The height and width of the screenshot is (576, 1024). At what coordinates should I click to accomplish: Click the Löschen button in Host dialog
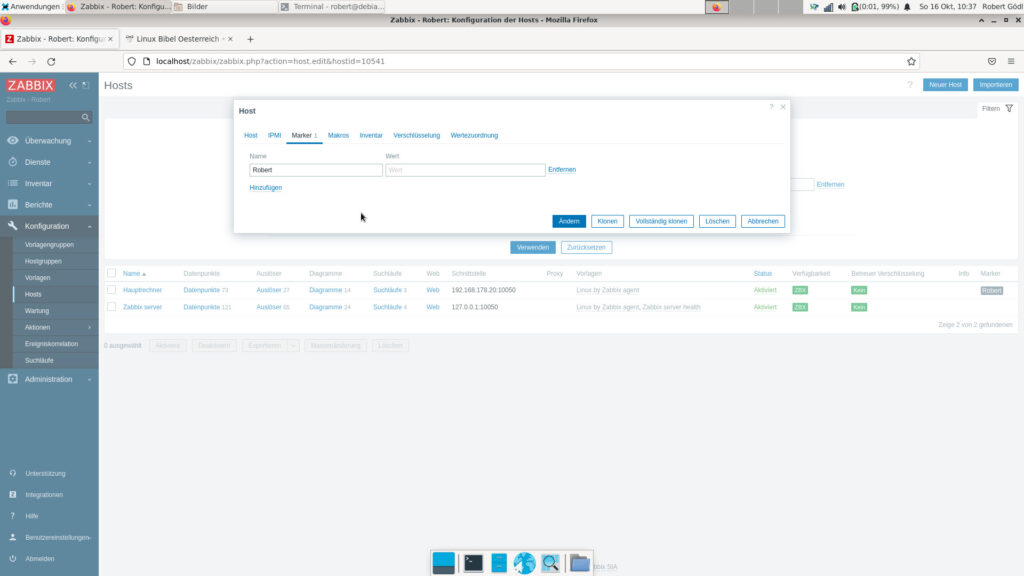click(717, 221)
